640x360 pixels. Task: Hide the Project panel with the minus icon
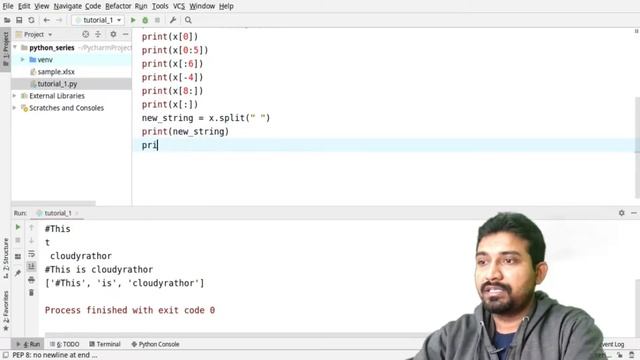point(125,34)
